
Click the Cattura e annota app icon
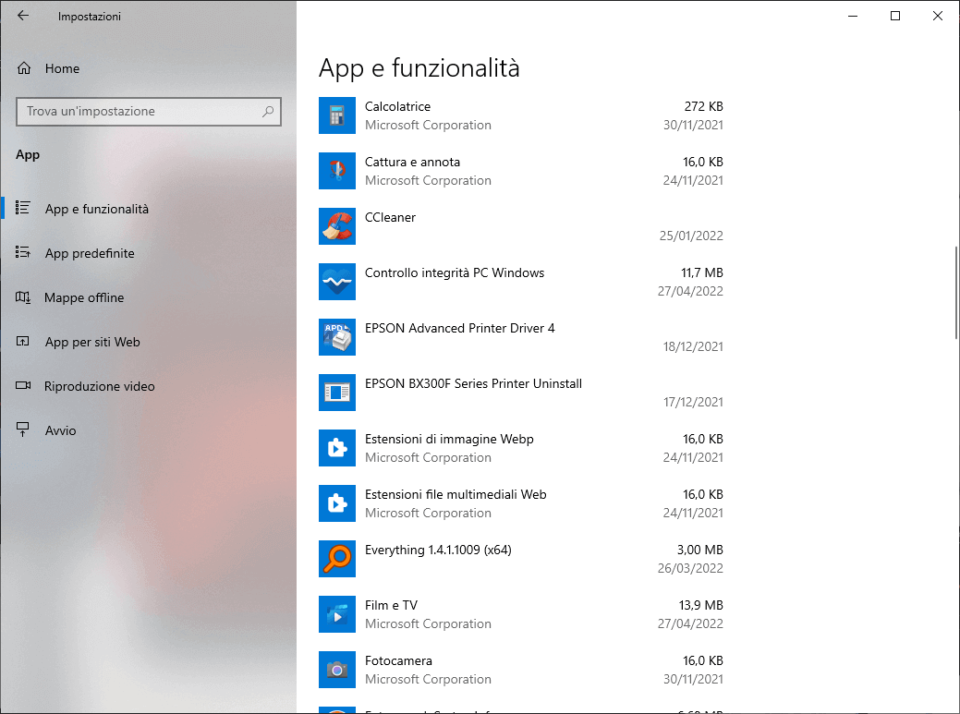click(x=337, y=171)
